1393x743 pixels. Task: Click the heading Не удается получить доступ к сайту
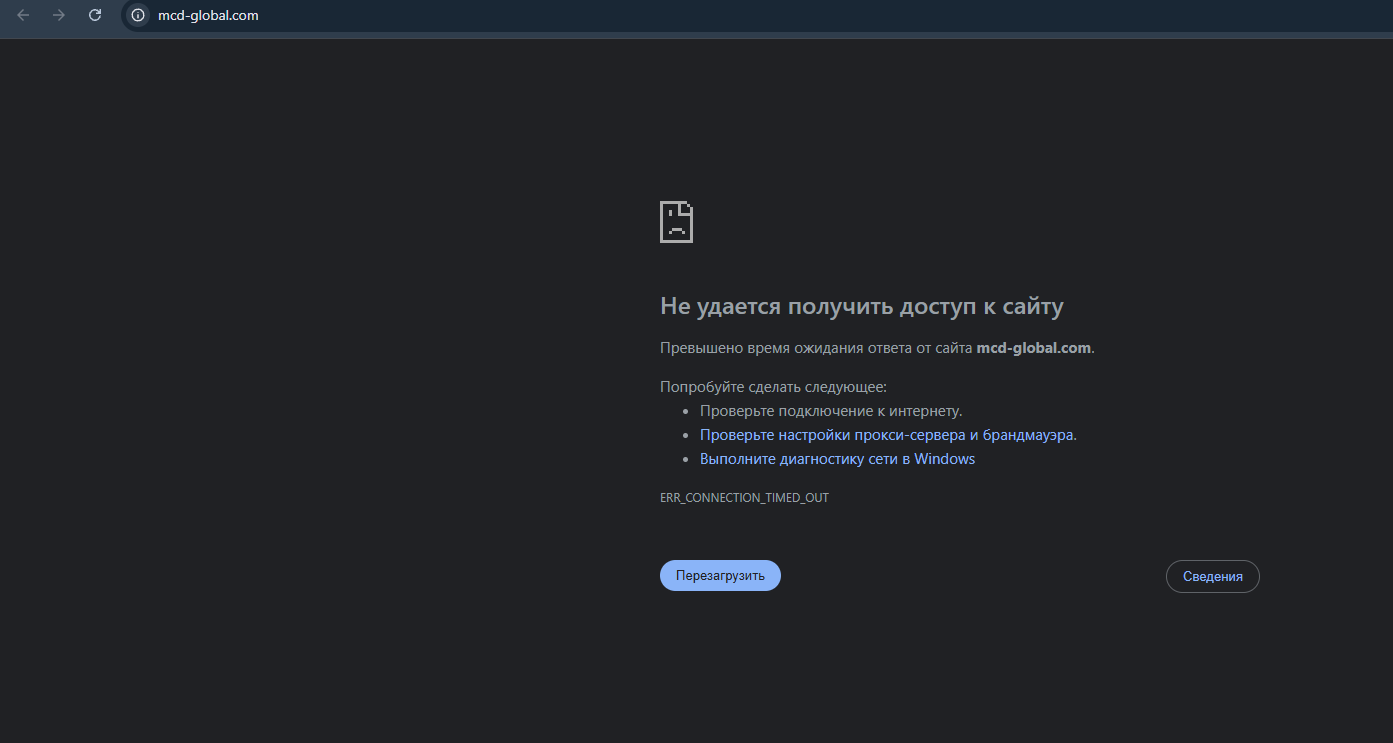click(x=862, y=306)
